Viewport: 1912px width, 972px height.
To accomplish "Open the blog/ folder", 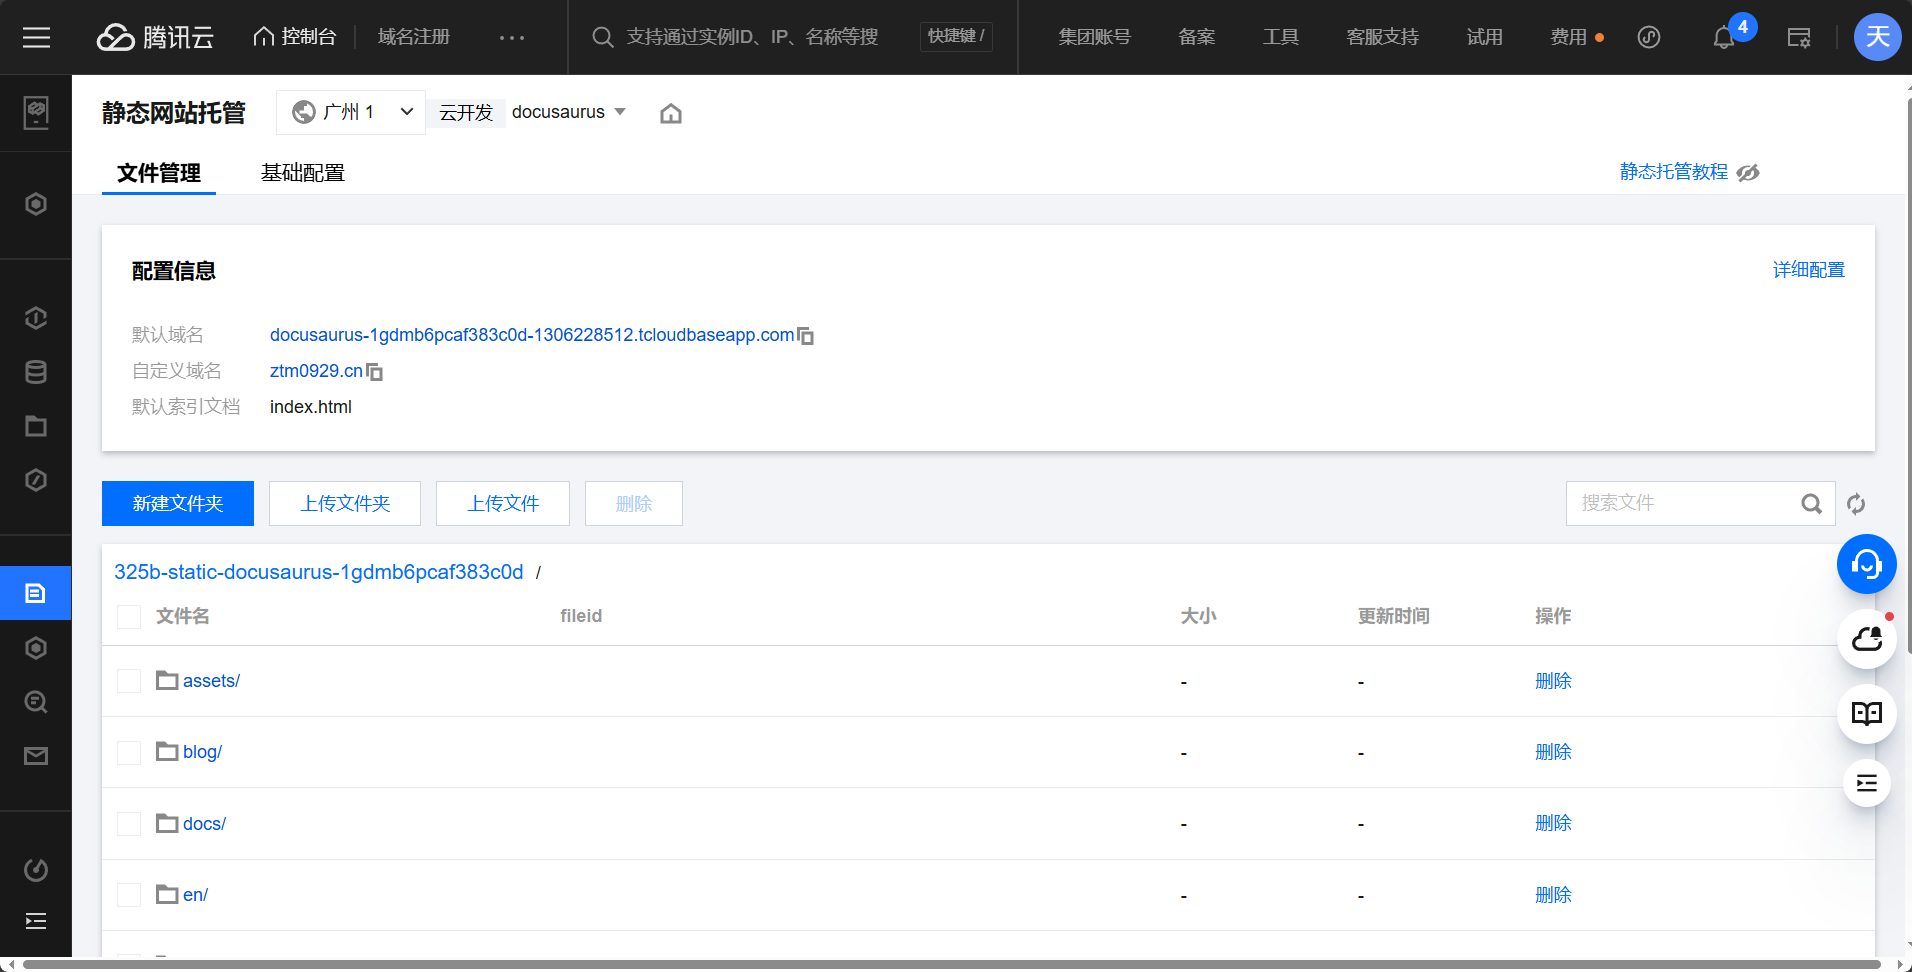I will tap(202, 752).
